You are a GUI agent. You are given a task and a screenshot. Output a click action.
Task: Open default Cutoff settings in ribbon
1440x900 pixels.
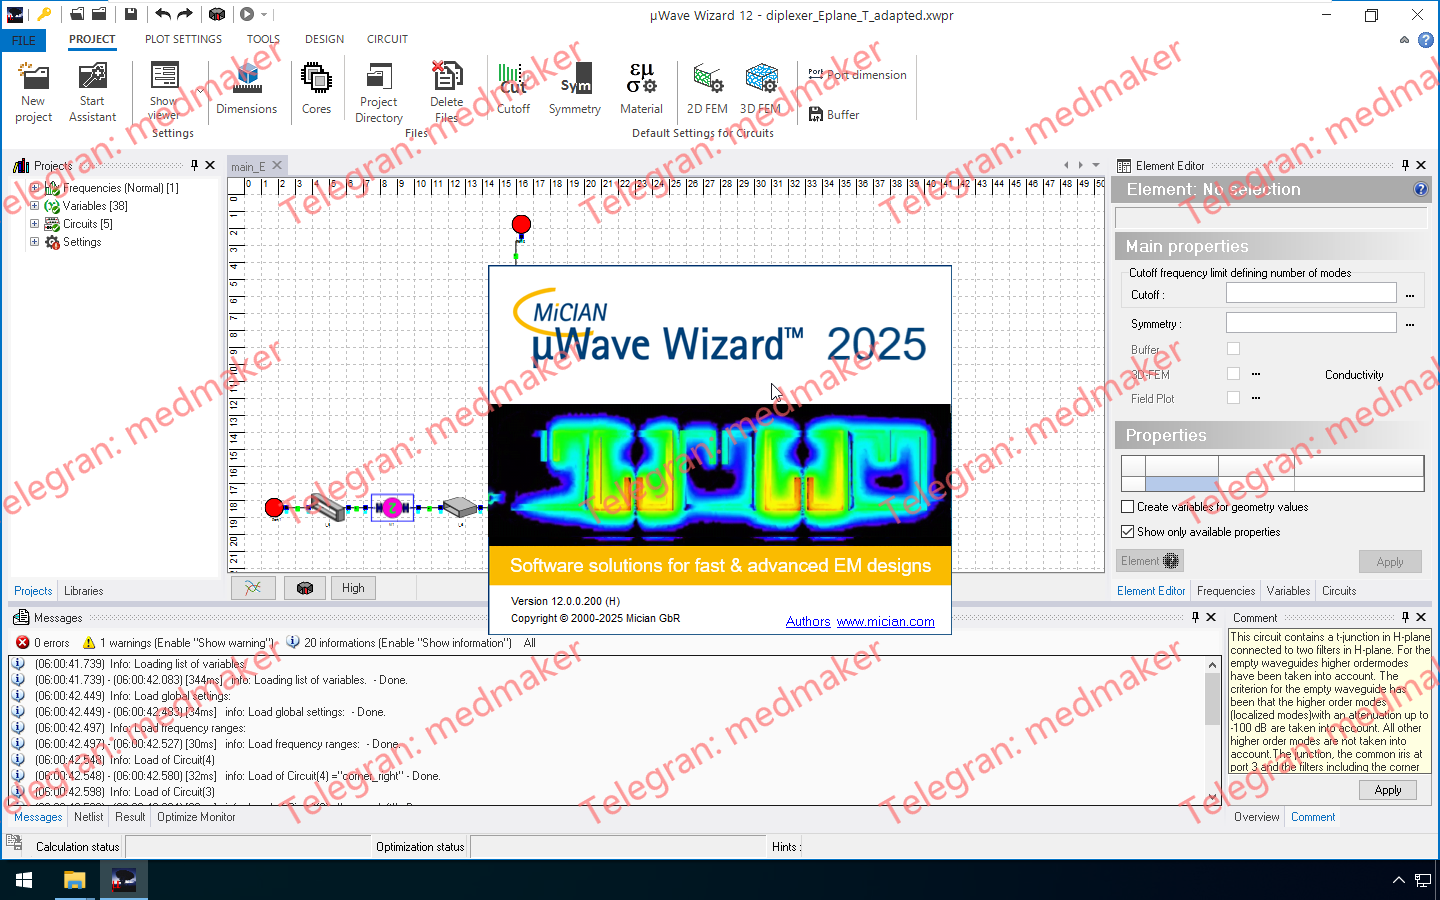click(513, 88)
